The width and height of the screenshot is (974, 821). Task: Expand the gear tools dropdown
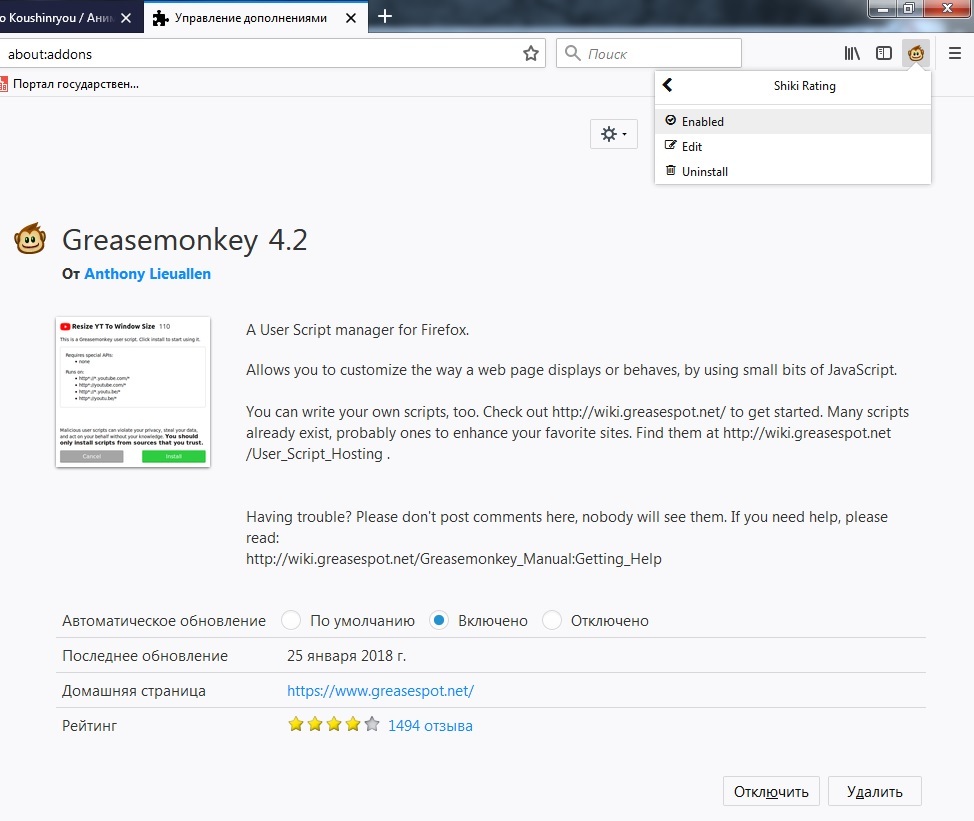613,134
